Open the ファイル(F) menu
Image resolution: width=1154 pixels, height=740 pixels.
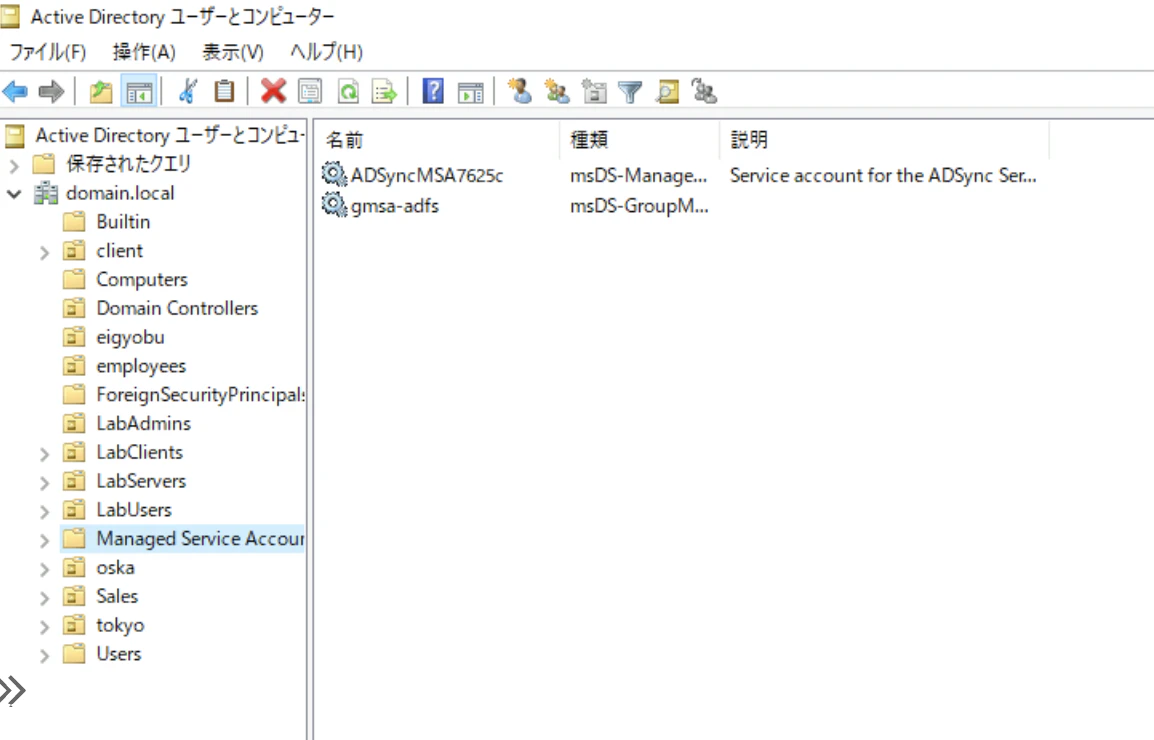(x=48, y=52)
